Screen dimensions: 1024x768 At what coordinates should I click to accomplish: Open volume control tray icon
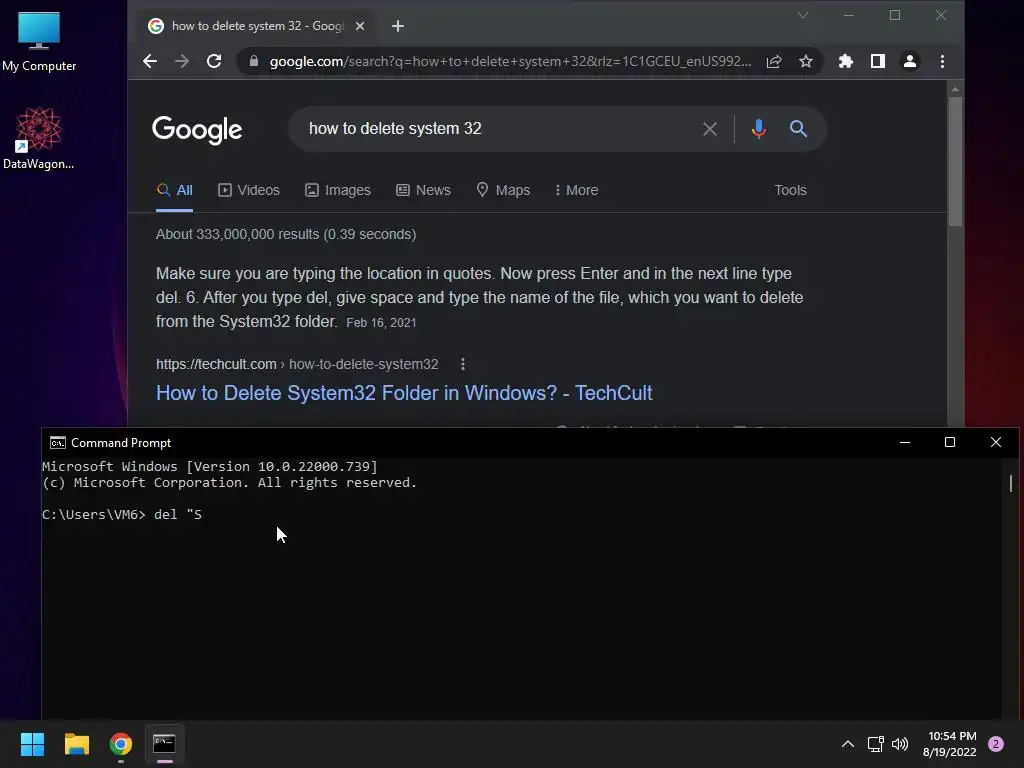click(x=900, y=744)
